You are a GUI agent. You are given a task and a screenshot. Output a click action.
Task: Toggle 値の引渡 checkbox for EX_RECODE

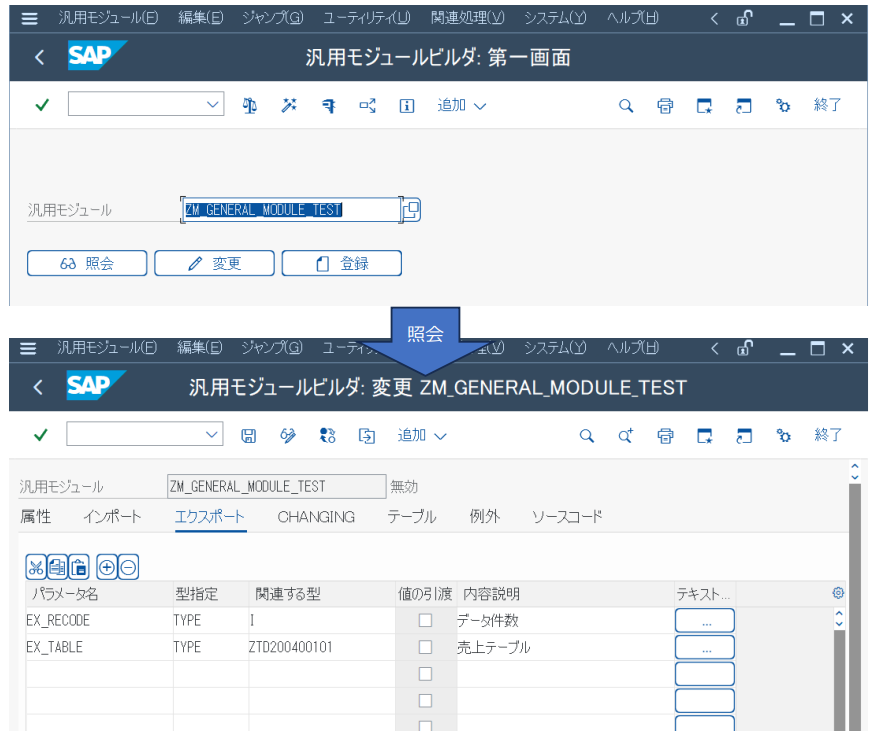425,620
